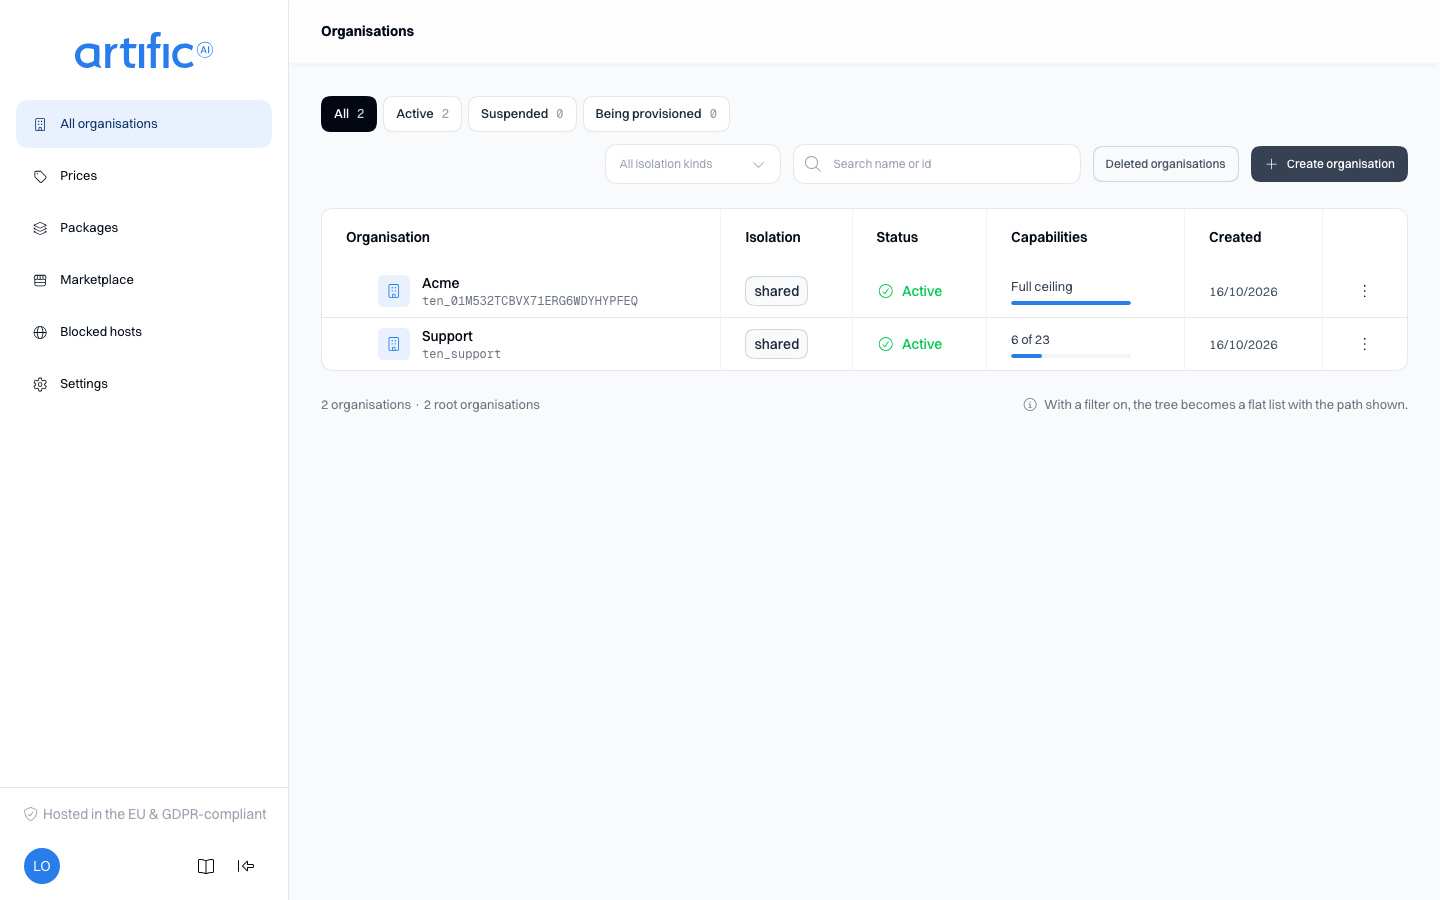Viewport: 1440px width, 900px height.
Task: Click the Blocked hosts globe icon
Action: point(40,332)
